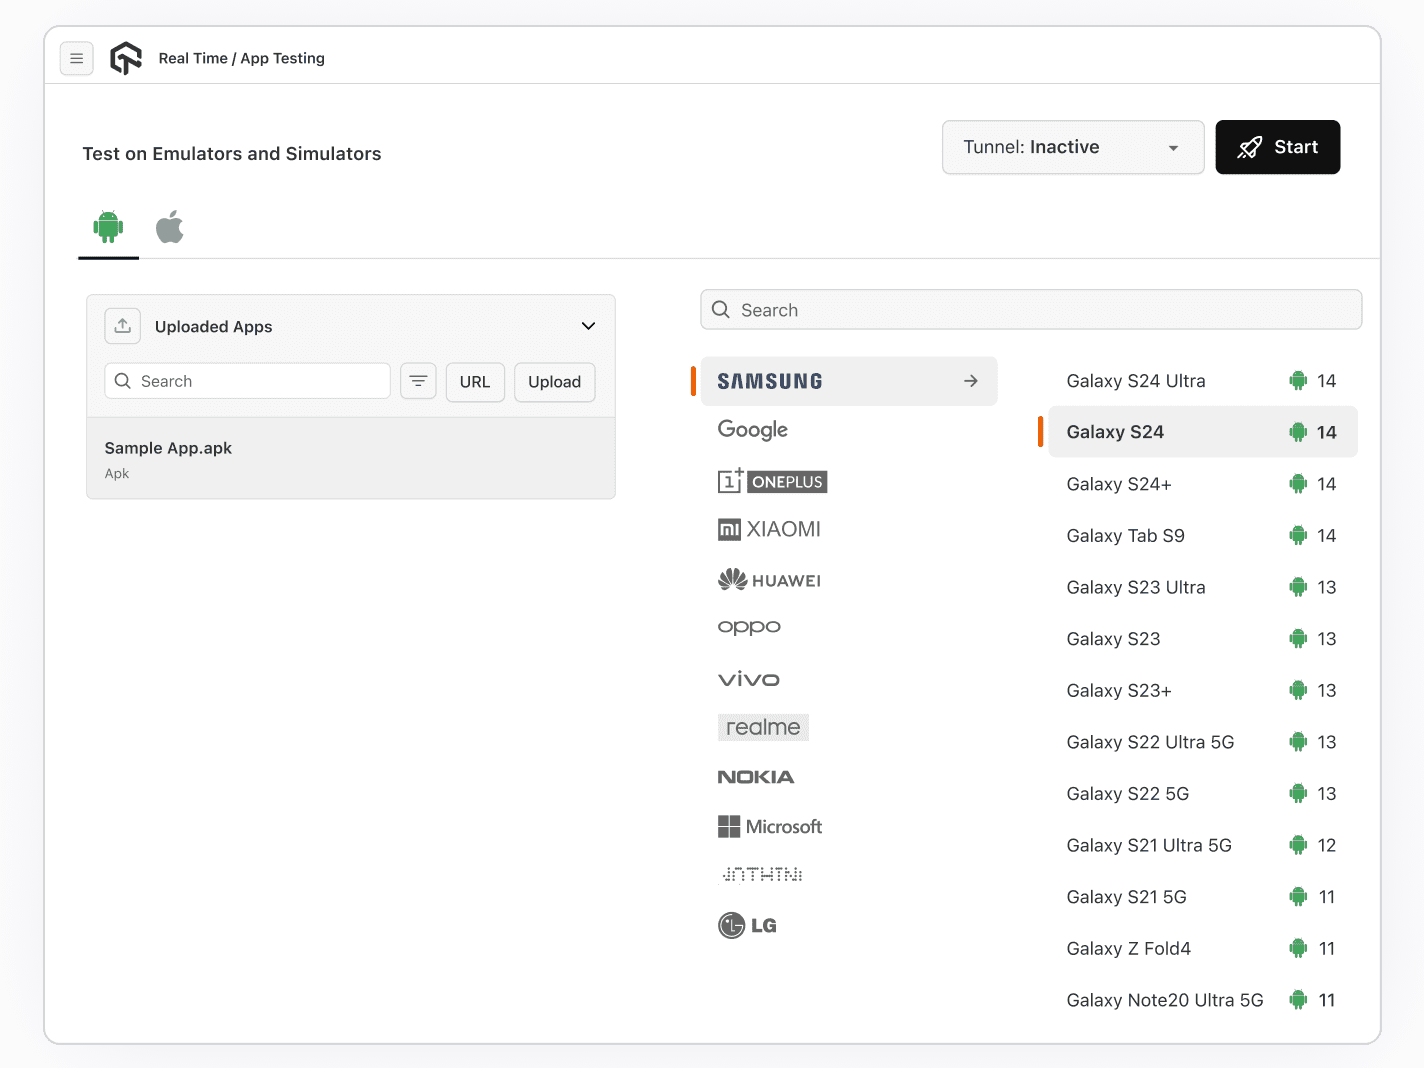Switch to the iOS devices tab
This screenshot has width=1424, height=1068.
coord(169,227)
